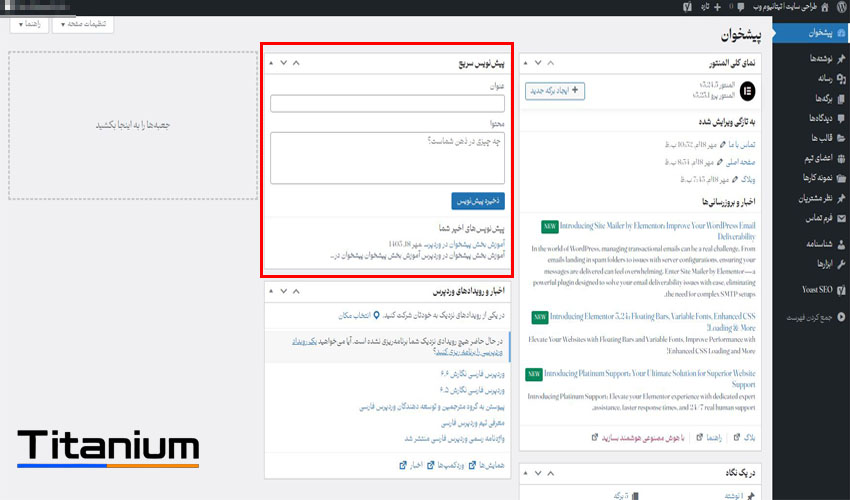Image resolution: width=850 pixels, height=500 pixels.
Task: Open راهنما help dropdown tab
Action: click(29, 24)
